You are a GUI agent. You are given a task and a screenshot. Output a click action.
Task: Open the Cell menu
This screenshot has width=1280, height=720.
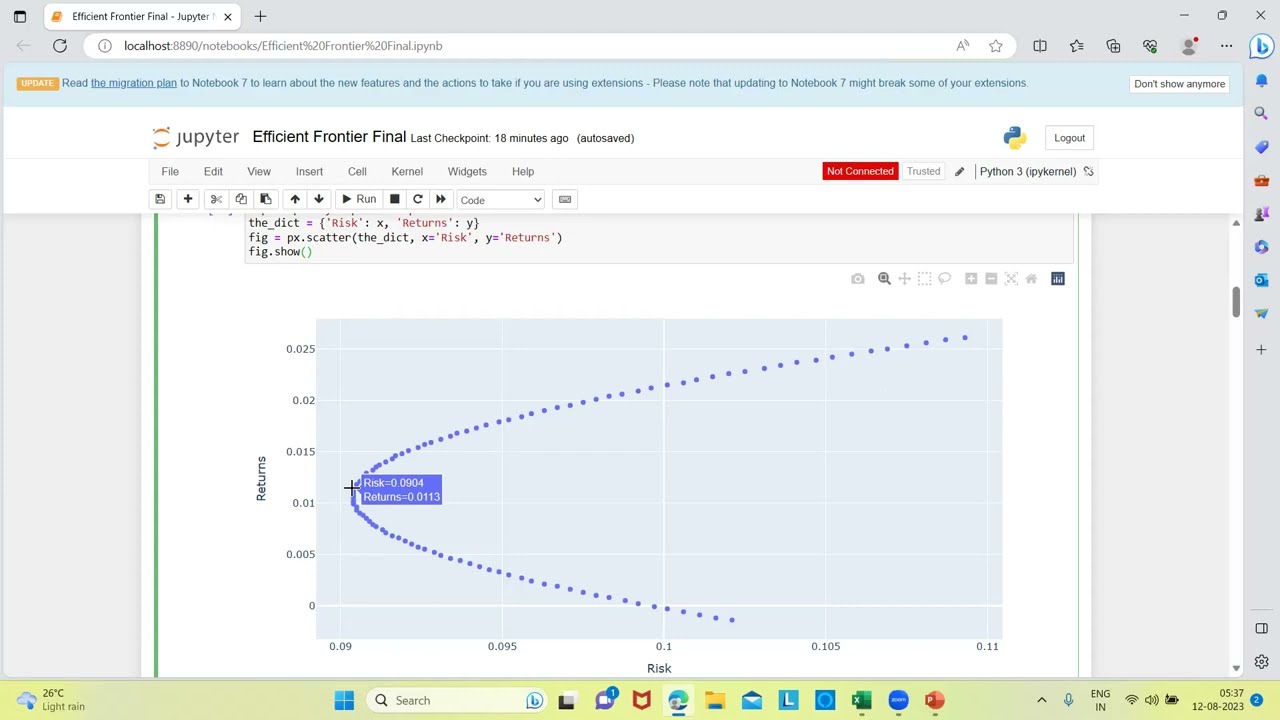(357, 171)
